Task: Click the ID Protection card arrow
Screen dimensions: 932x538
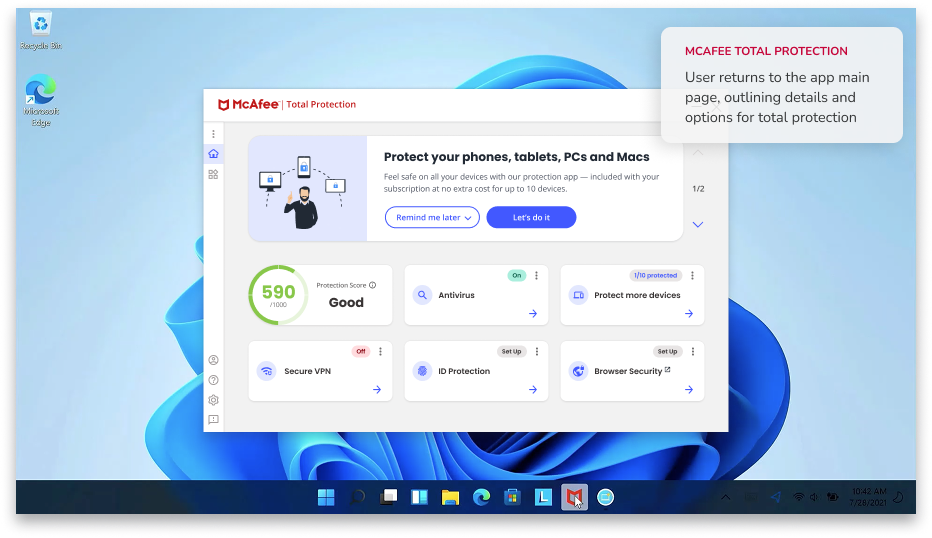Action: 533,389
